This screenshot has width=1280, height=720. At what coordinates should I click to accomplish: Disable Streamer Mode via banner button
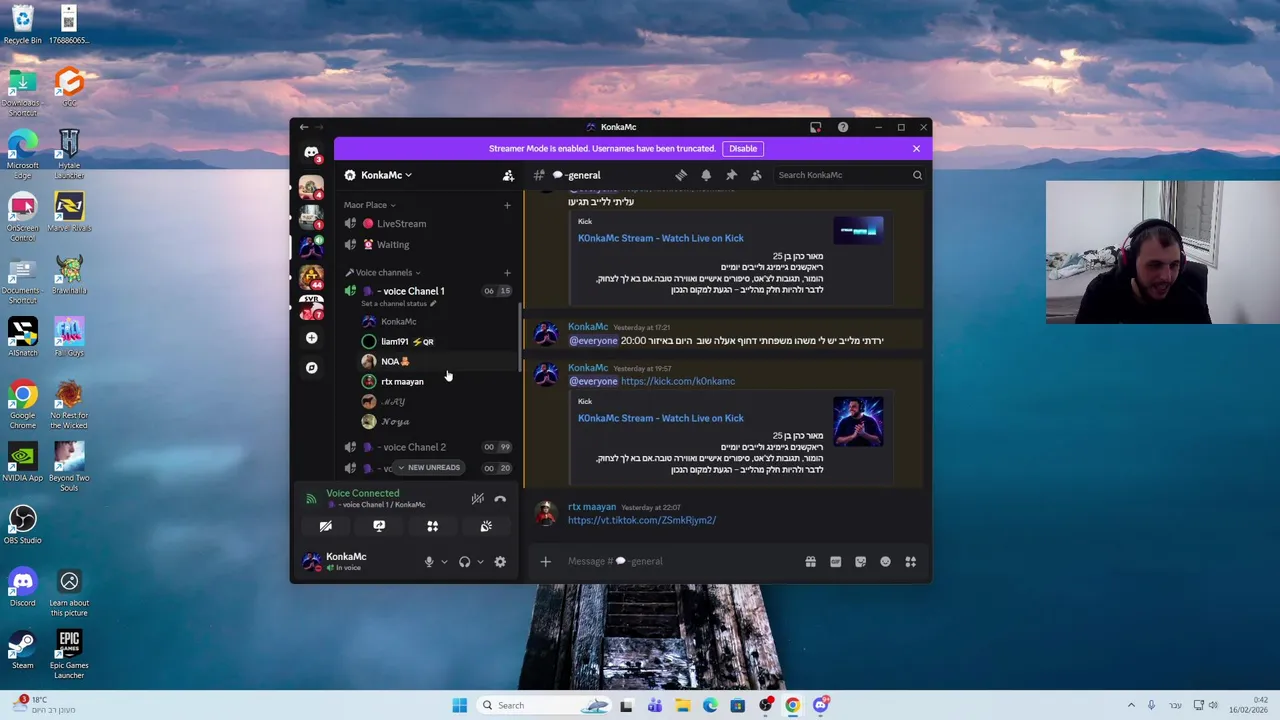(x=743, y=148)
